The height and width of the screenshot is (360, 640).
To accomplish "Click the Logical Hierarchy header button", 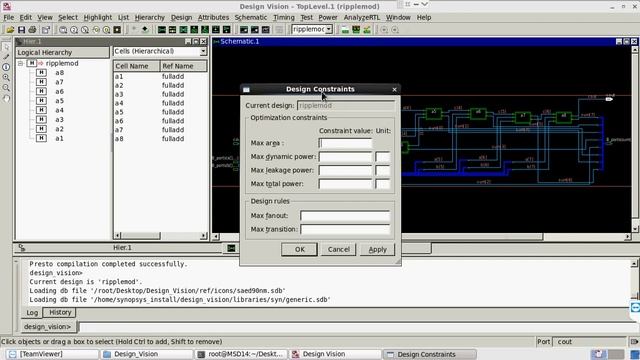I will click(x=62, y=52).
